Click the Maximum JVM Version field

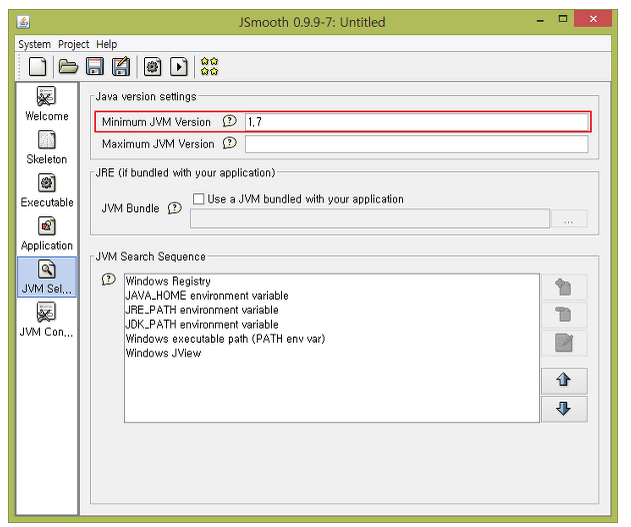point(417,144)
